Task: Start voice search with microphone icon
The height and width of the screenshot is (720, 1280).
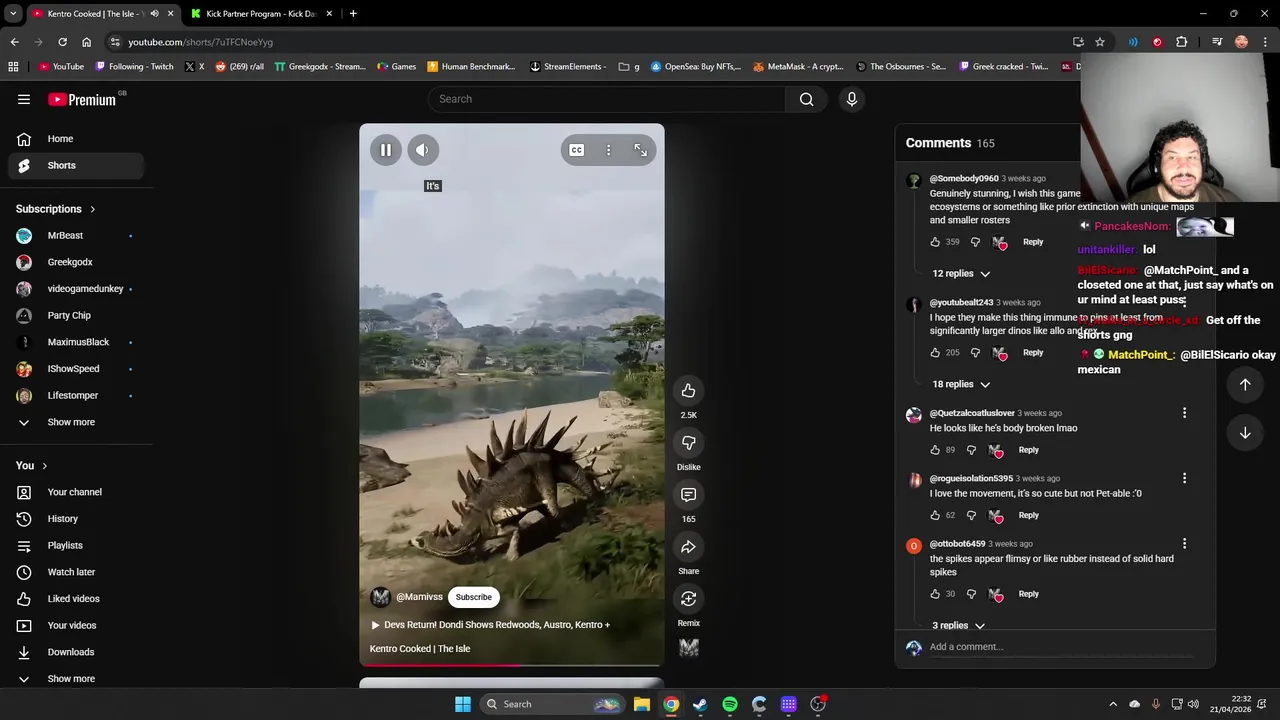Action: point(852,99)
